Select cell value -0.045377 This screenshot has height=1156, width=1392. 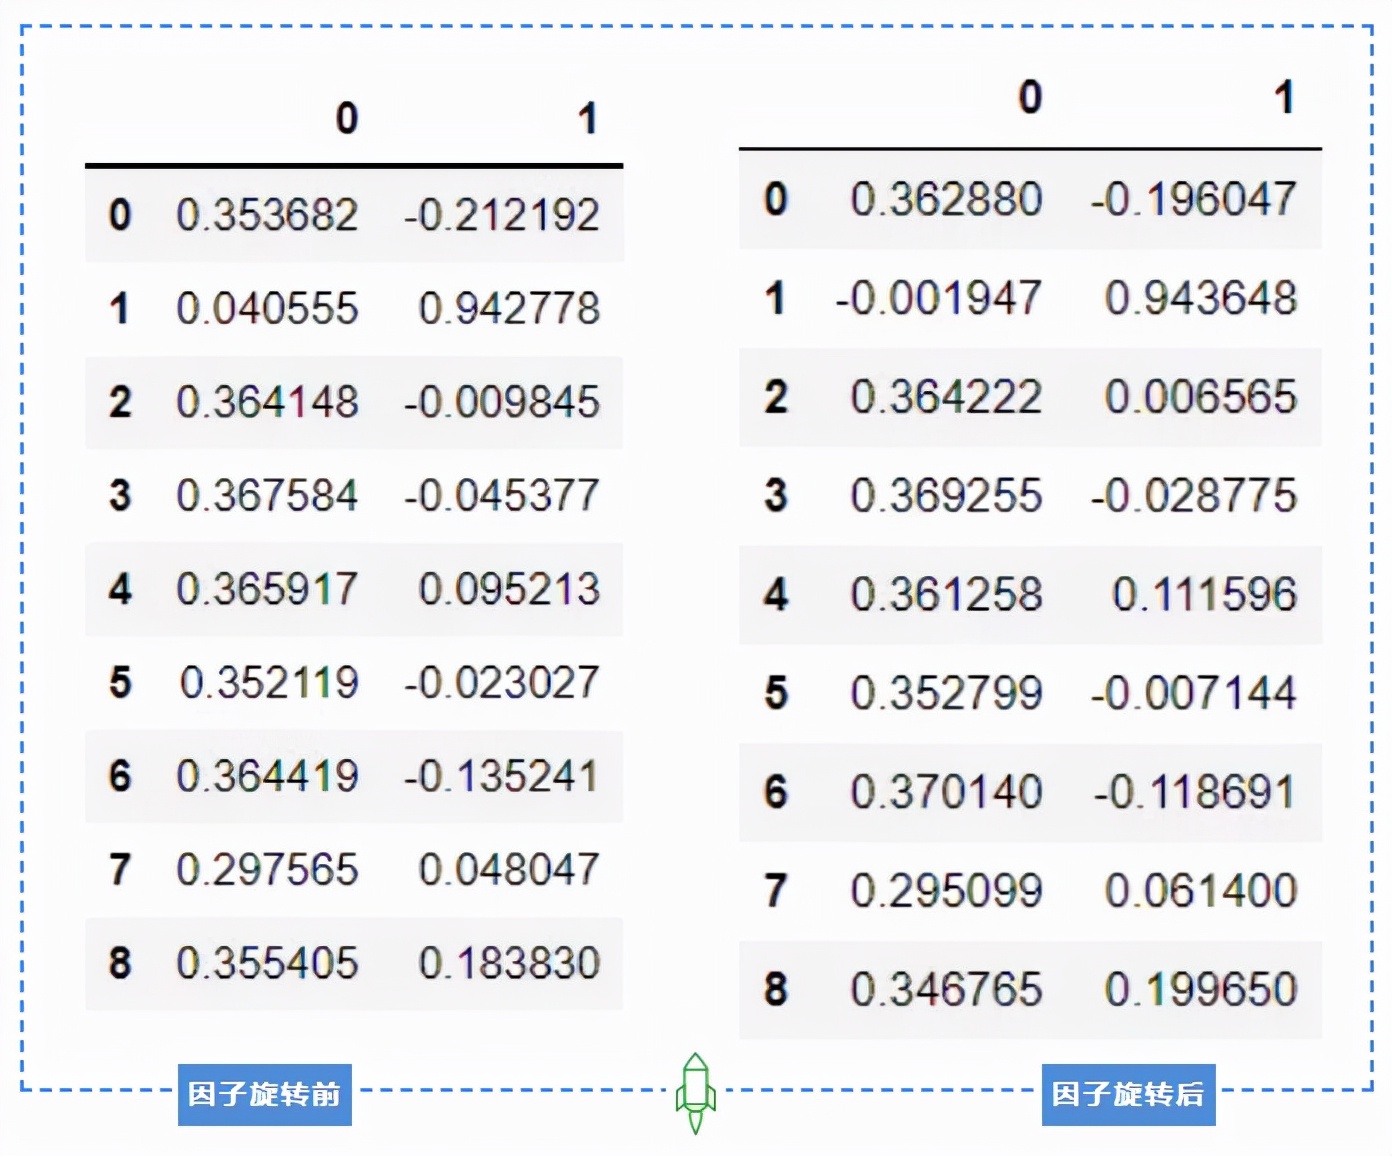(x=501, y=495)
